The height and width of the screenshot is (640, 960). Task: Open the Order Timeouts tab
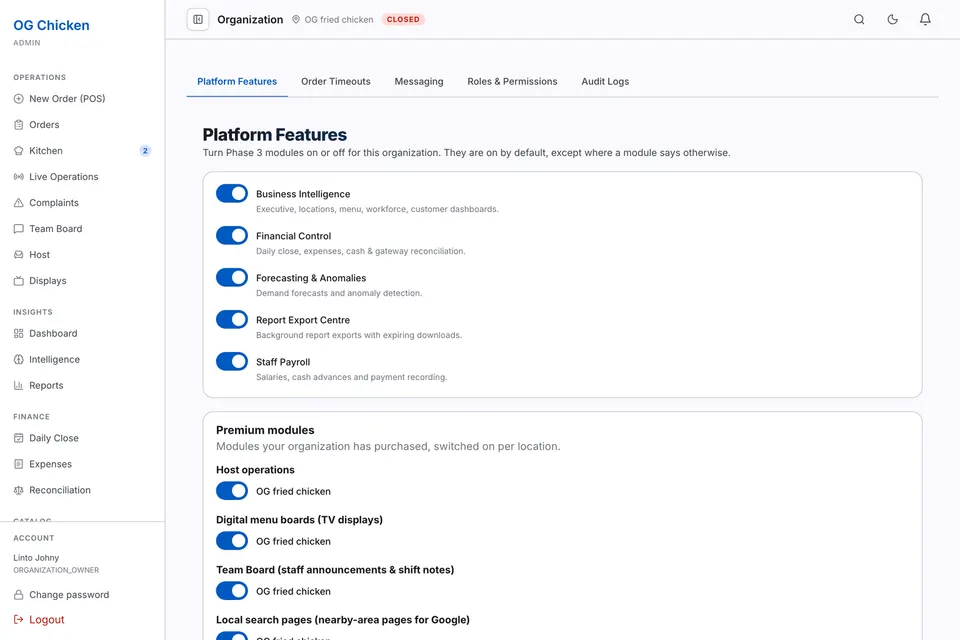pos(336,81)
